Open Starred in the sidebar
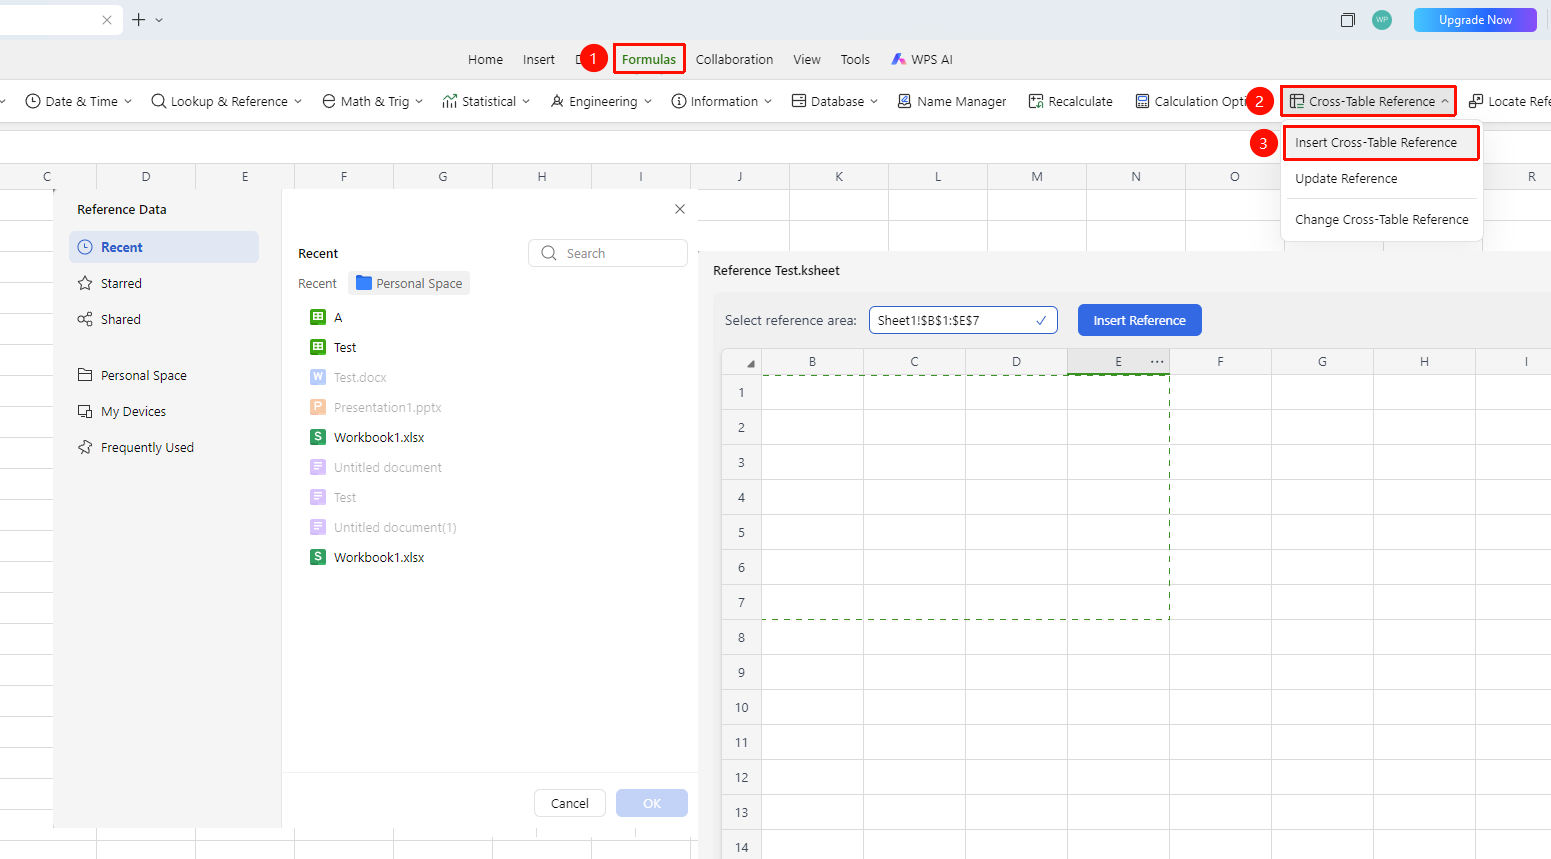Image resolution: width=1551 pixels, height=859 pixels. (x=164, y=283)
